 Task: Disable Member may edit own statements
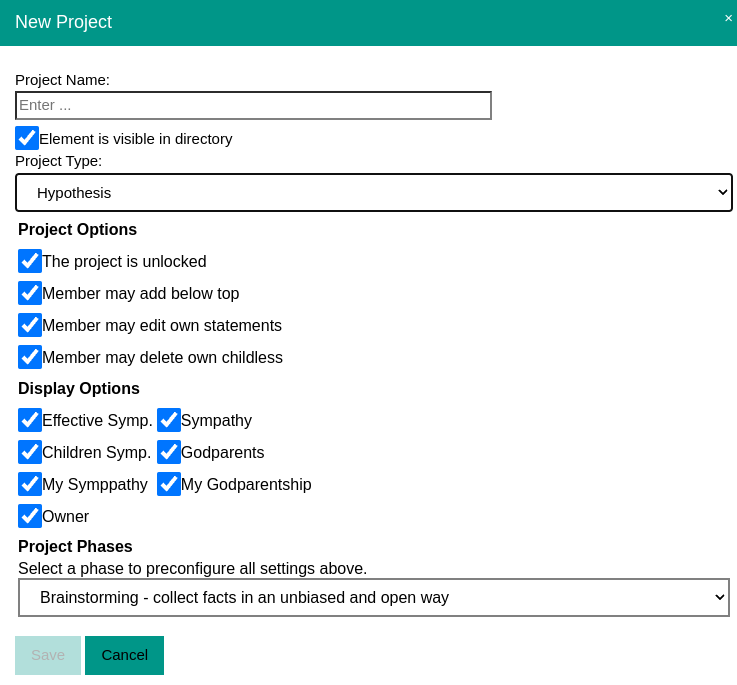point(30,325)
